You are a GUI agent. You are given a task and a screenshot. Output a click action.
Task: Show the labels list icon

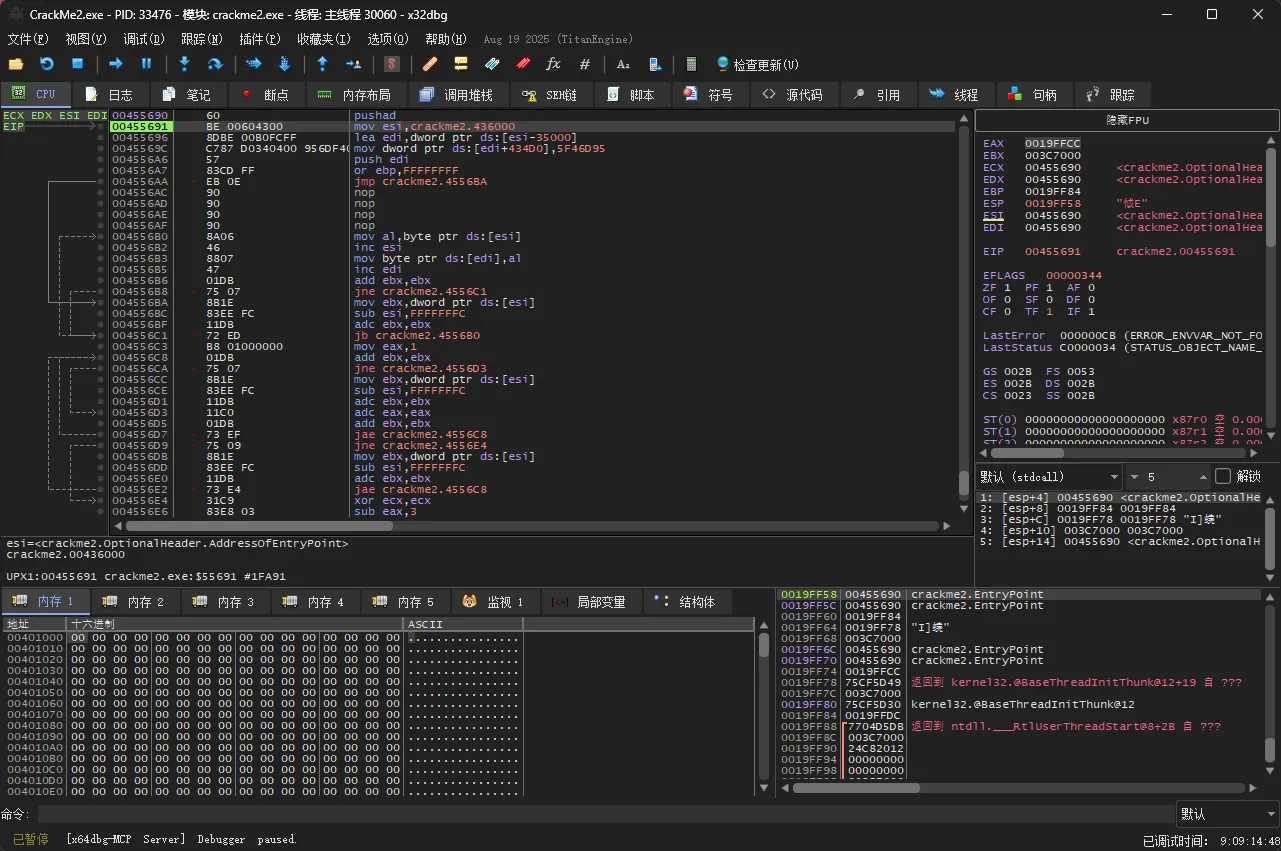(492, 64)
